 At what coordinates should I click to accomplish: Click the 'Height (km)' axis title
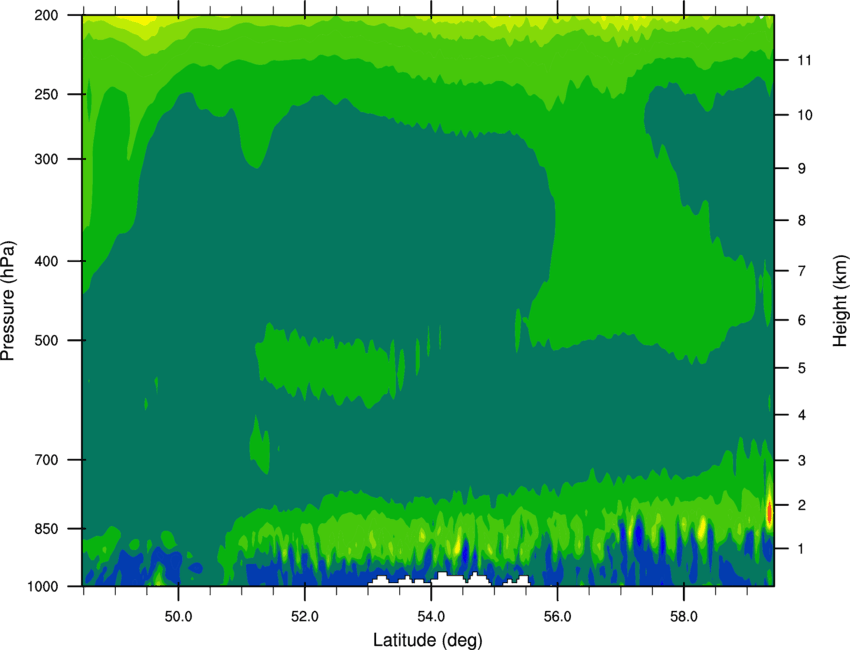click(x=840, y=301)
